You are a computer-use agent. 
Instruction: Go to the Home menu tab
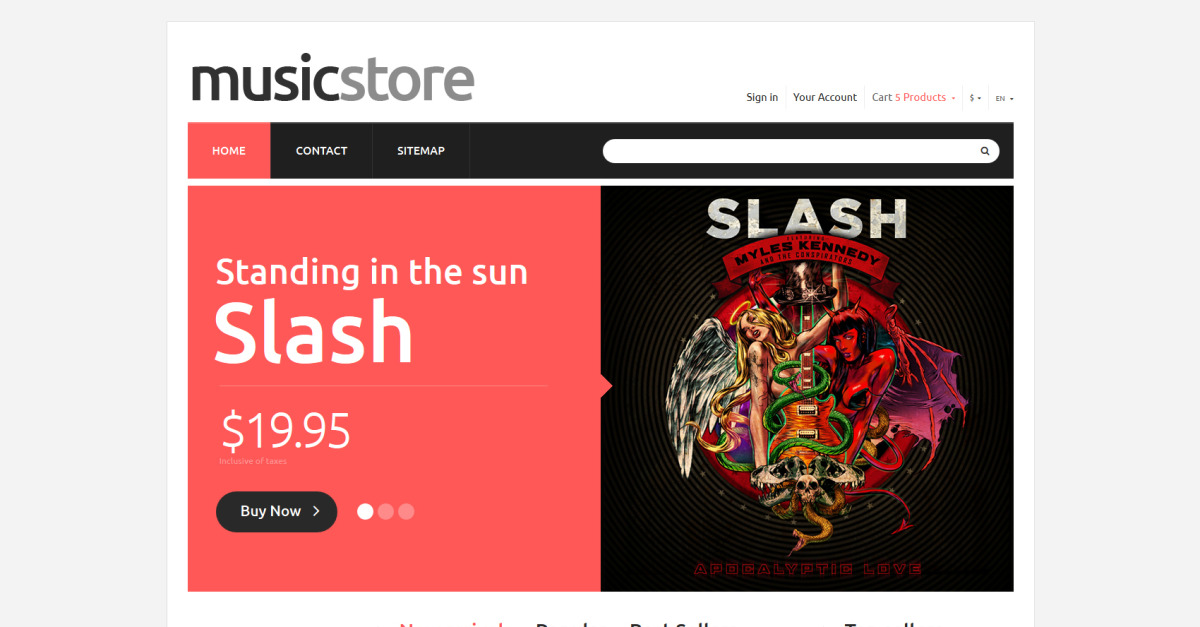pyautogui.click(x=229, y=151)
